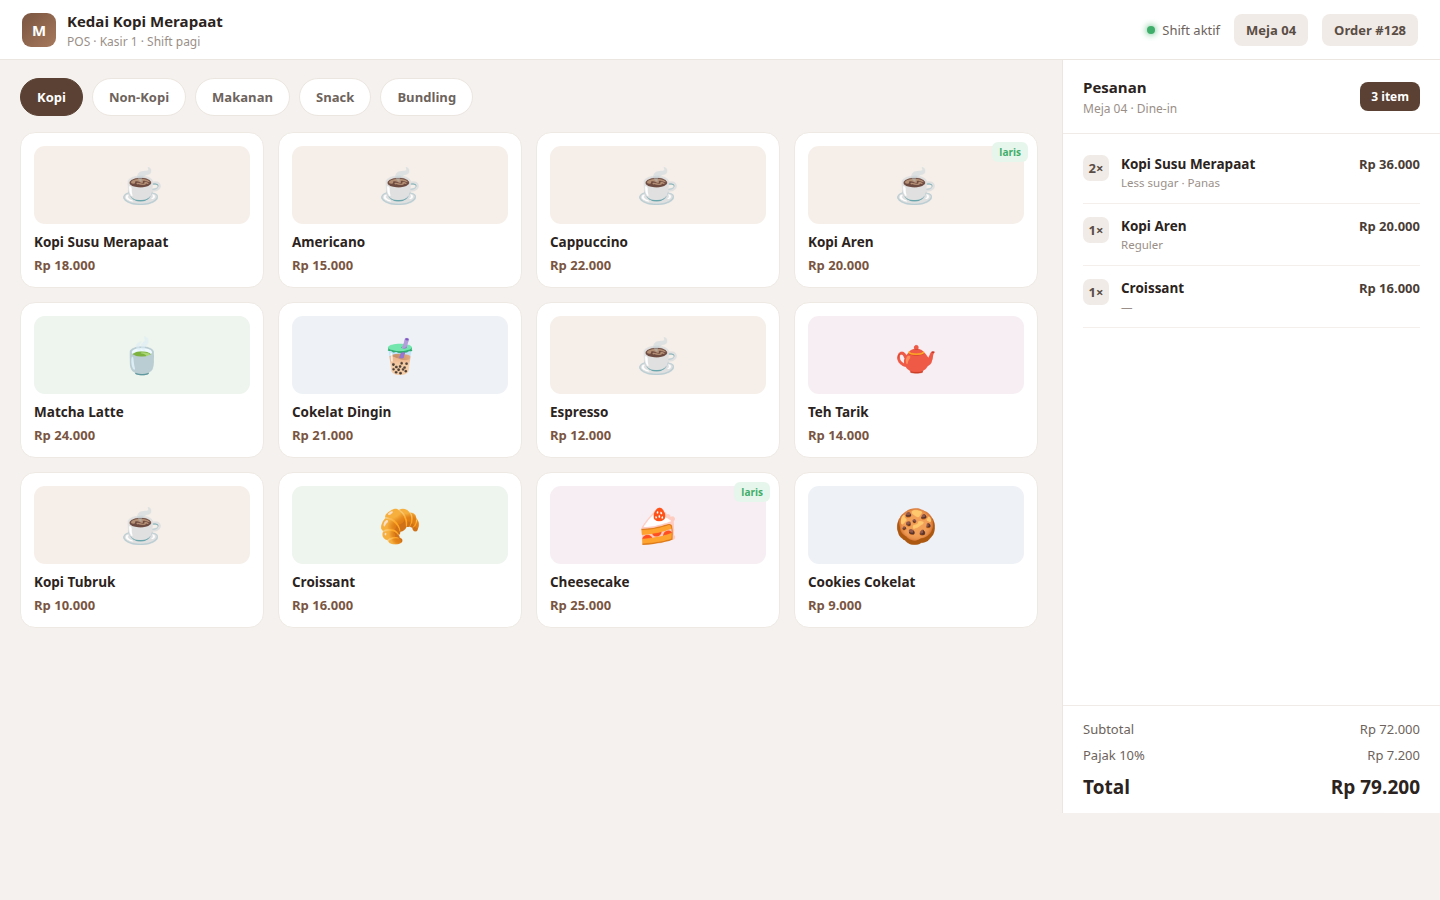The image size is (1440, 900).
Task: Add Kopi Susu Merapaat Rp 18.000 to order
Action: (142, 210)
